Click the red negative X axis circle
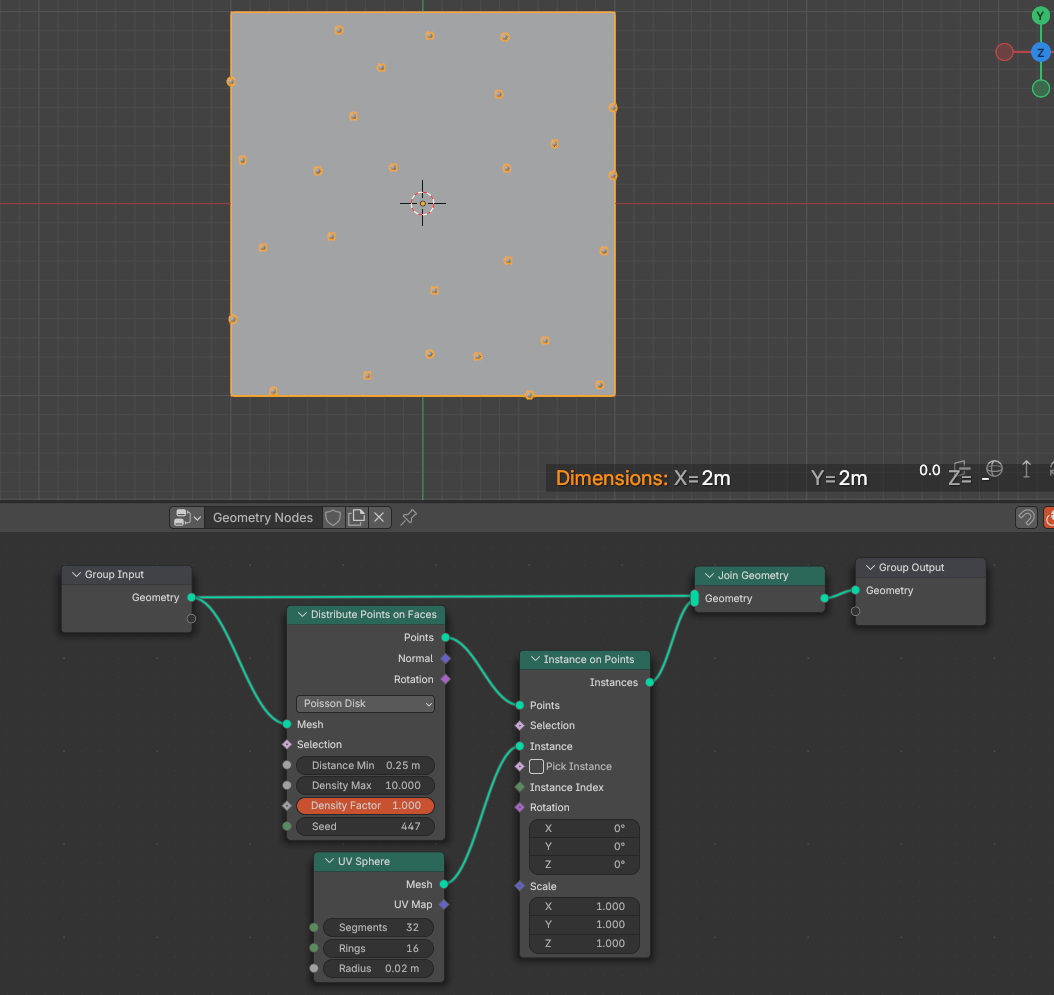 click(x=1004, y=52)
